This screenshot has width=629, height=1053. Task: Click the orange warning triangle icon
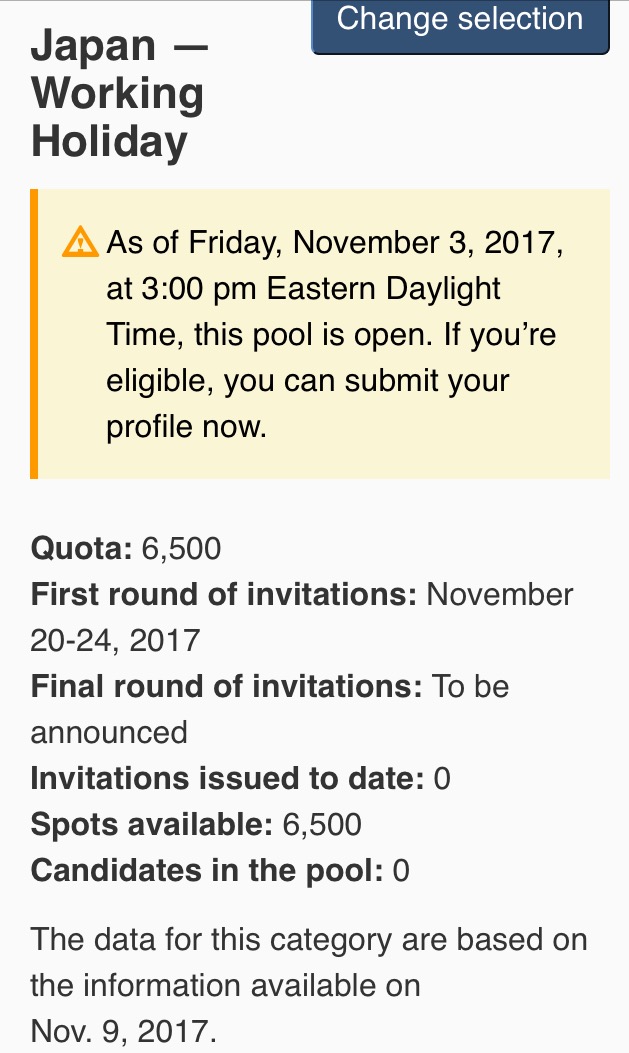pyautogui.click(x=80, y=242)
